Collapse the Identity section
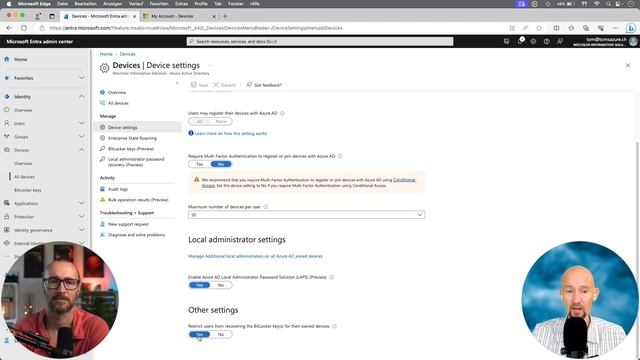640x360 pixels. (82, 97)
